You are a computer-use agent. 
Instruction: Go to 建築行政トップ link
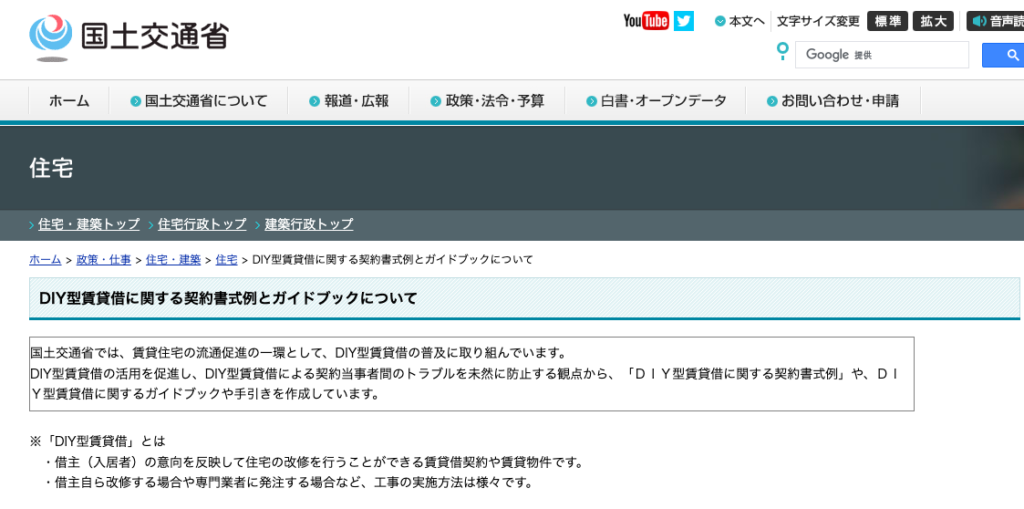pyautogui.click(x=309, y=224)
